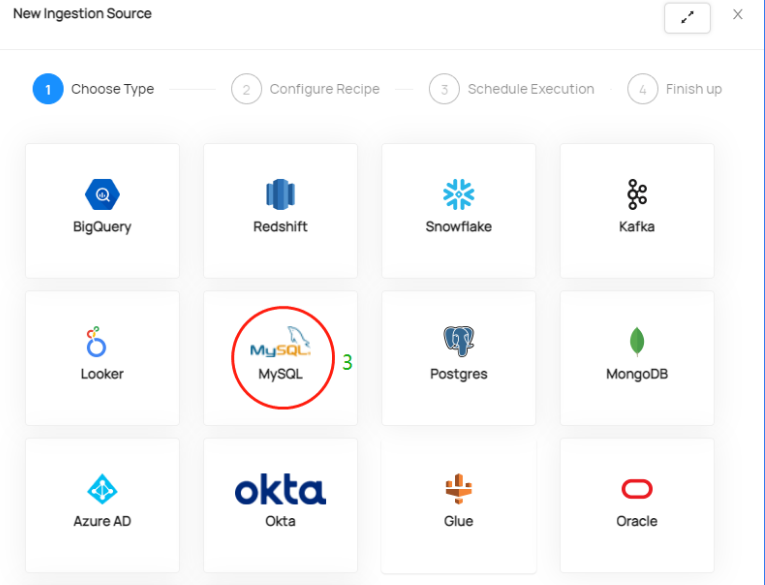Choose the Redshift source icon
The image size is (765, 585).
point(280,194)
